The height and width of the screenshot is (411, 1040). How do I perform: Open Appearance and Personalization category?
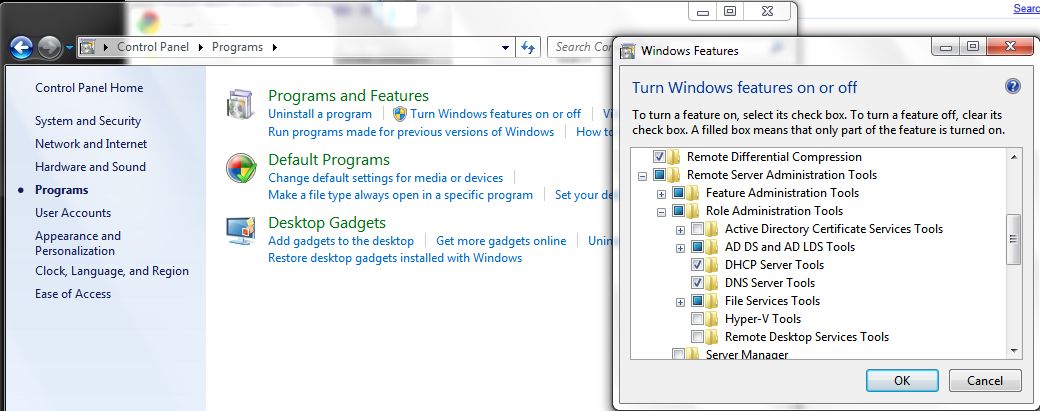click(78, 243)
